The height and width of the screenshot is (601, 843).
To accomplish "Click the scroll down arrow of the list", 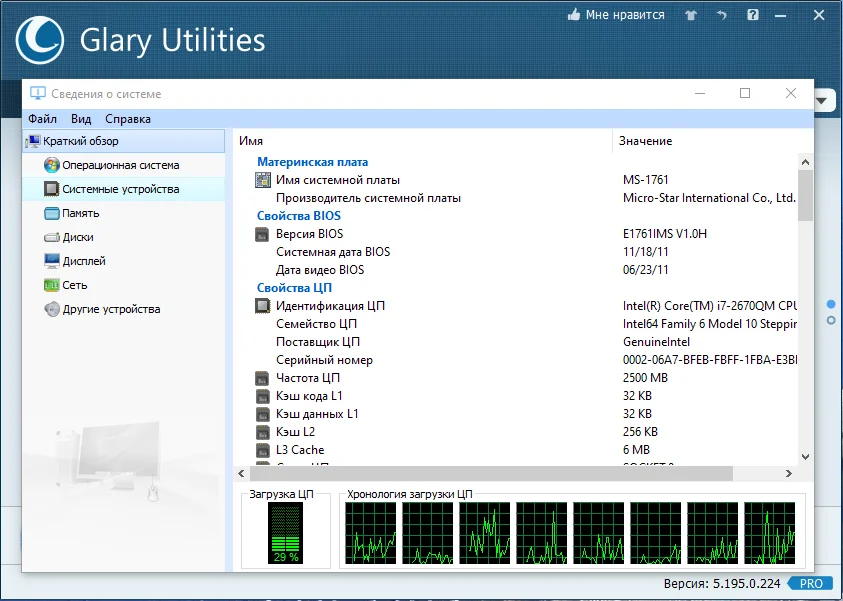I will (805, 457).
